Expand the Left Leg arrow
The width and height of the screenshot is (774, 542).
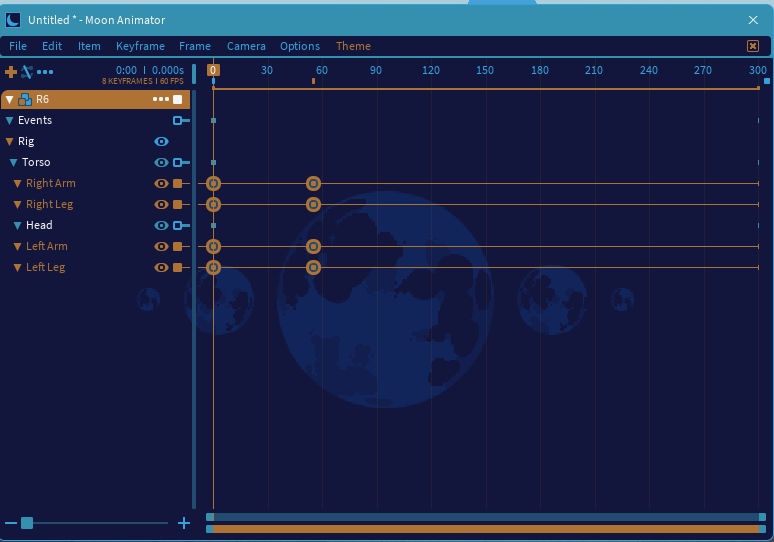click(17, 268)
